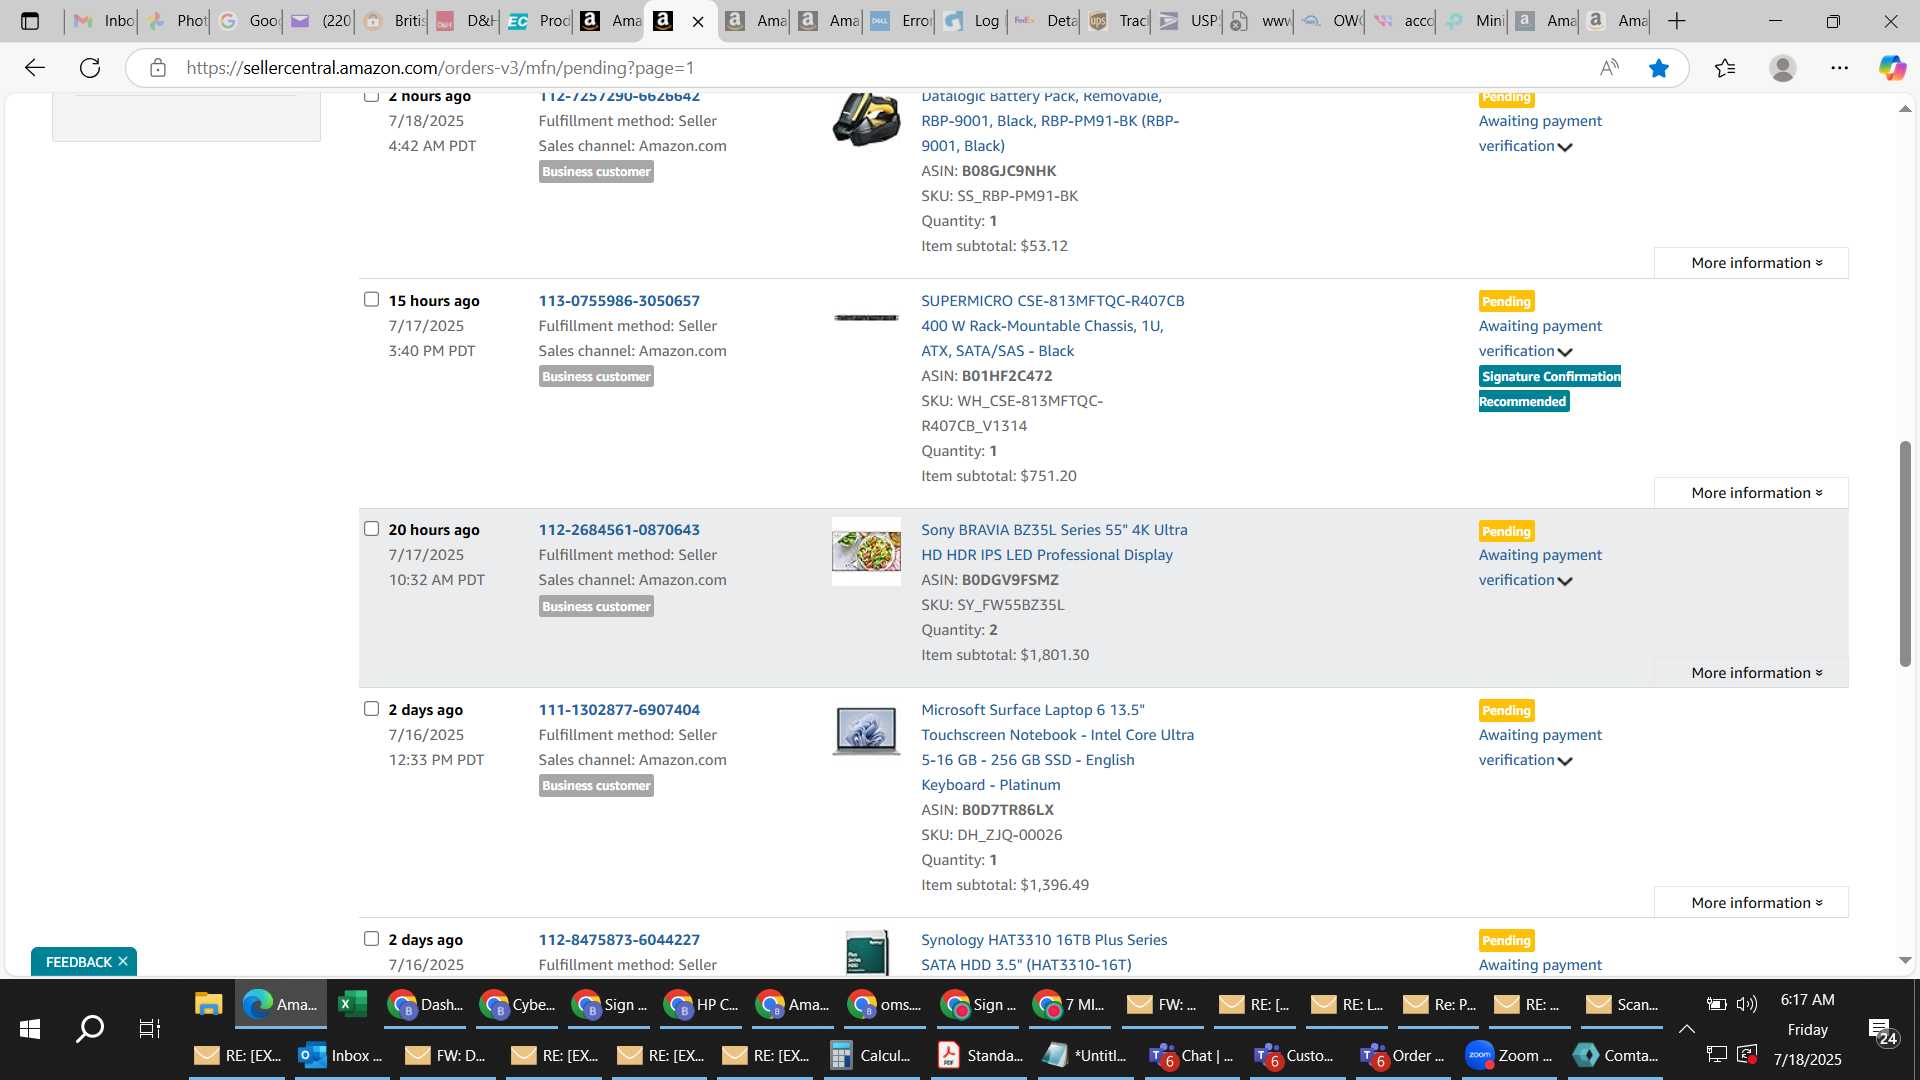1920x1080 pixels.
Task: Open Surface Laptop product thumbnail
Action: point(866,730)
